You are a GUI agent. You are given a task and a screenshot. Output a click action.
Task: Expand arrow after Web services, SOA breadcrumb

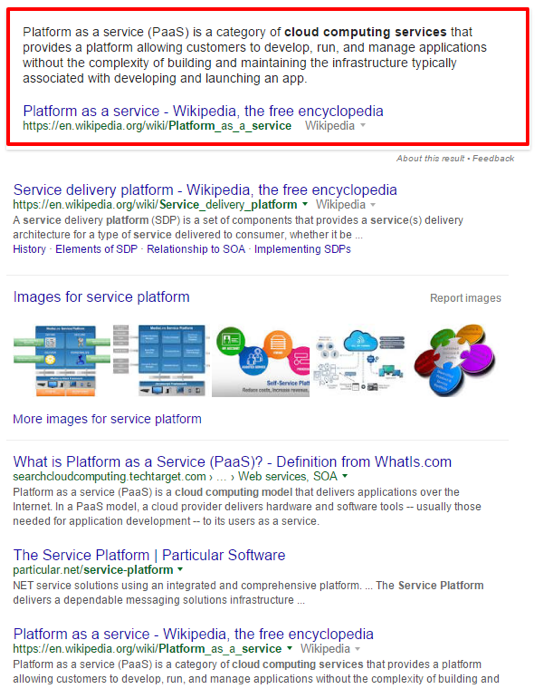[x=345, y=476]
